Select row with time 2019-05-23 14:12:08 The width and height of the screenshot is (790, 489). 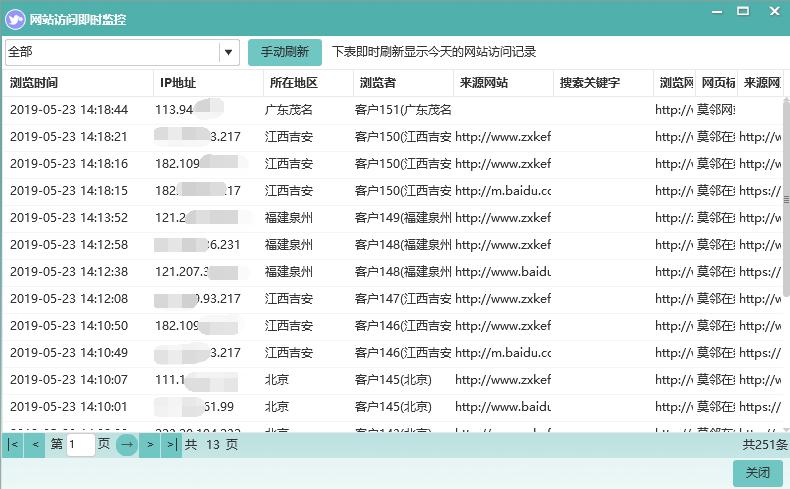393,299
